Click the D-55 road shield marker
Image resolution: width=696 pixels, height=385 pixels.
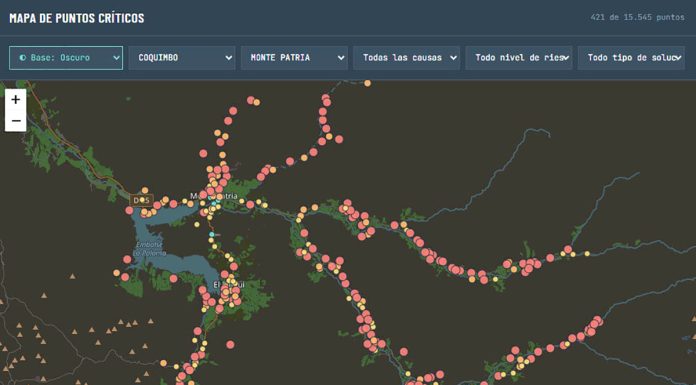pos(142,200)
